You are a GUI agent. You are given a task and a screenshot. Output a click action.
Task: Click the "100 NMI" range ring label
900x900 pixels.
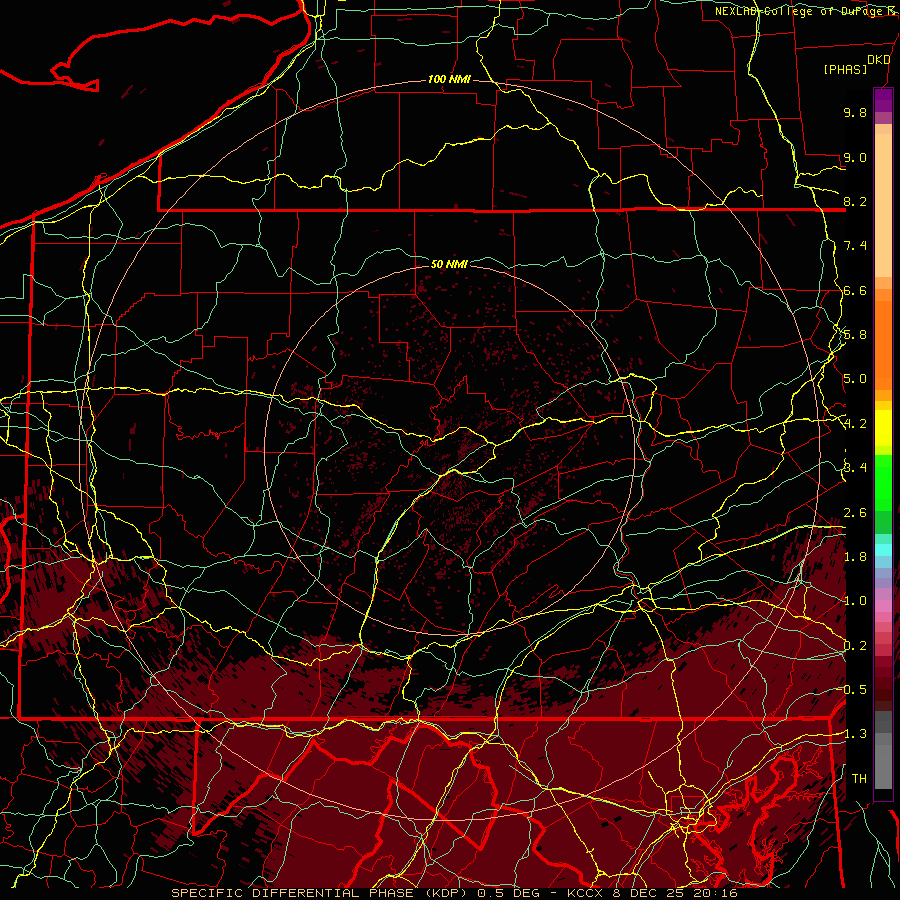(x=449, y=79)
